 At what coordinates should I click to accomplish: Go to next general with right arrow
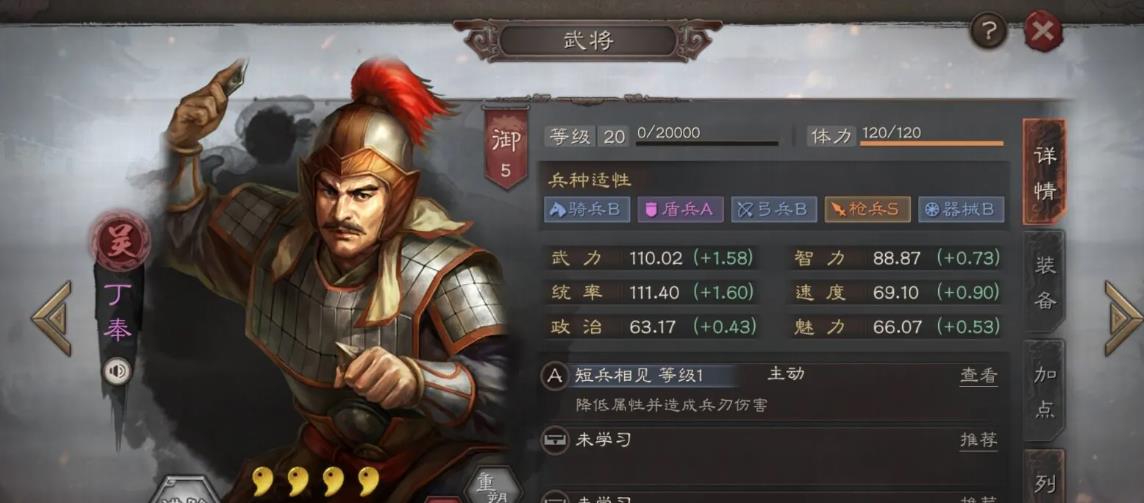1124,318
